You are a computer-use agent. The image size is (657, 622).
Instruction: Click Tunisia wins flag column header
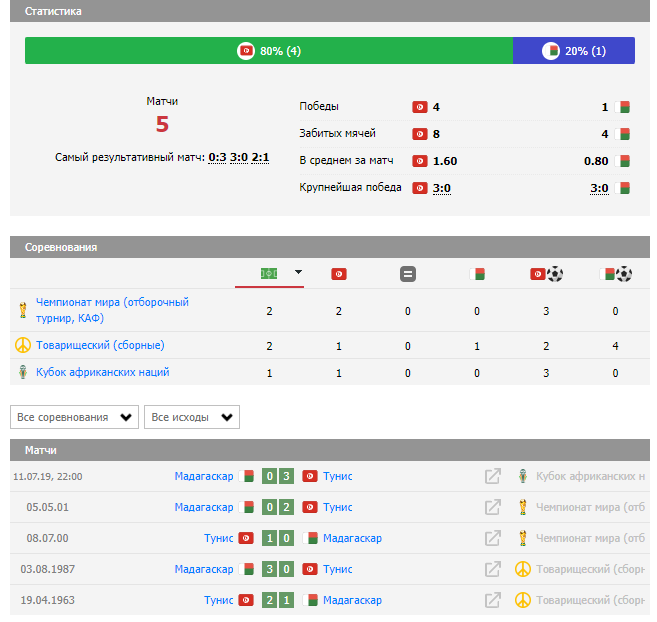(339, 274)
